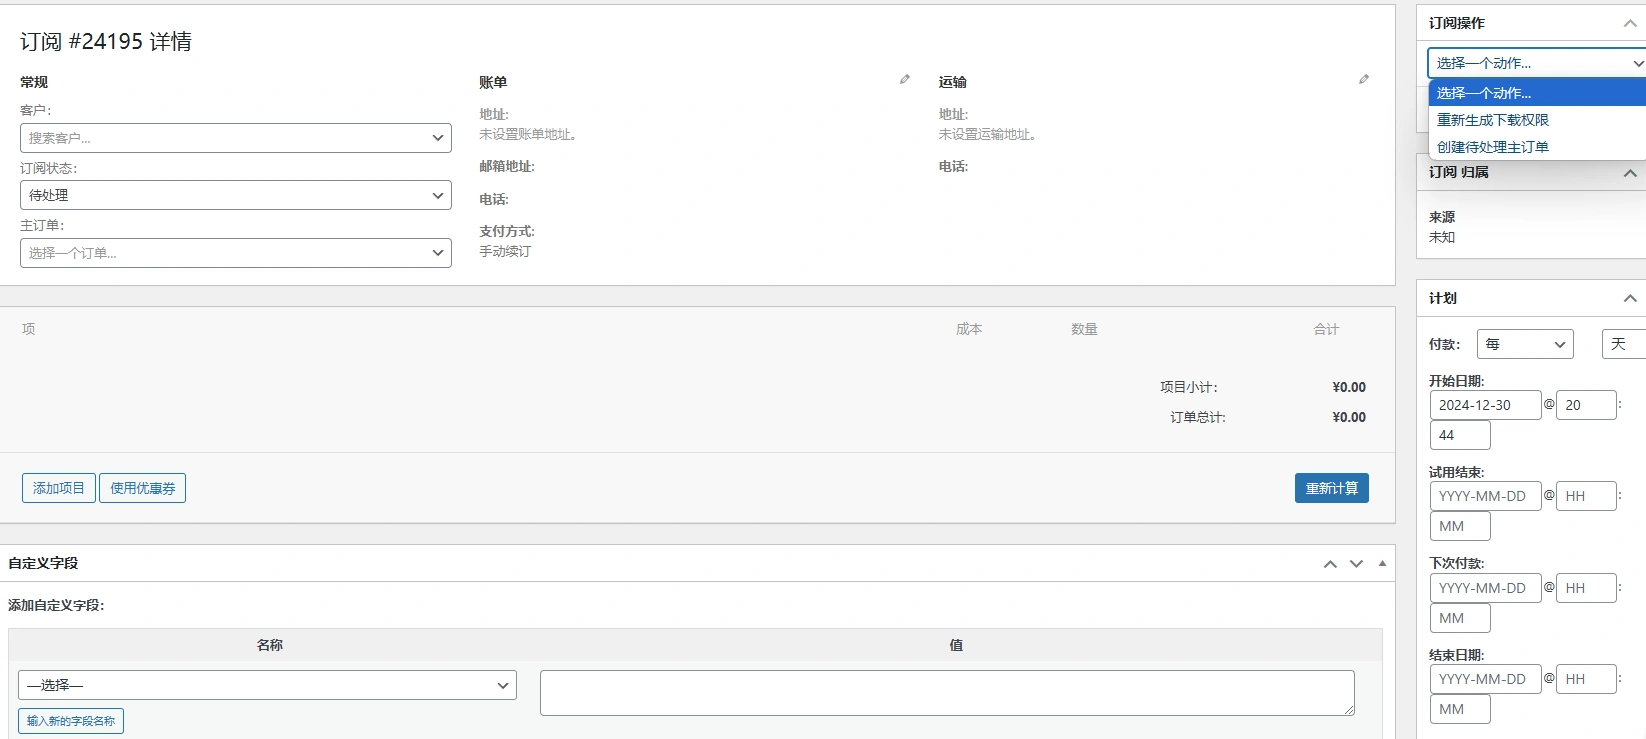Screen dimensions: 1646x739
Task: Open the 搜索客户 customer dropdown
Action: (236, 138)
